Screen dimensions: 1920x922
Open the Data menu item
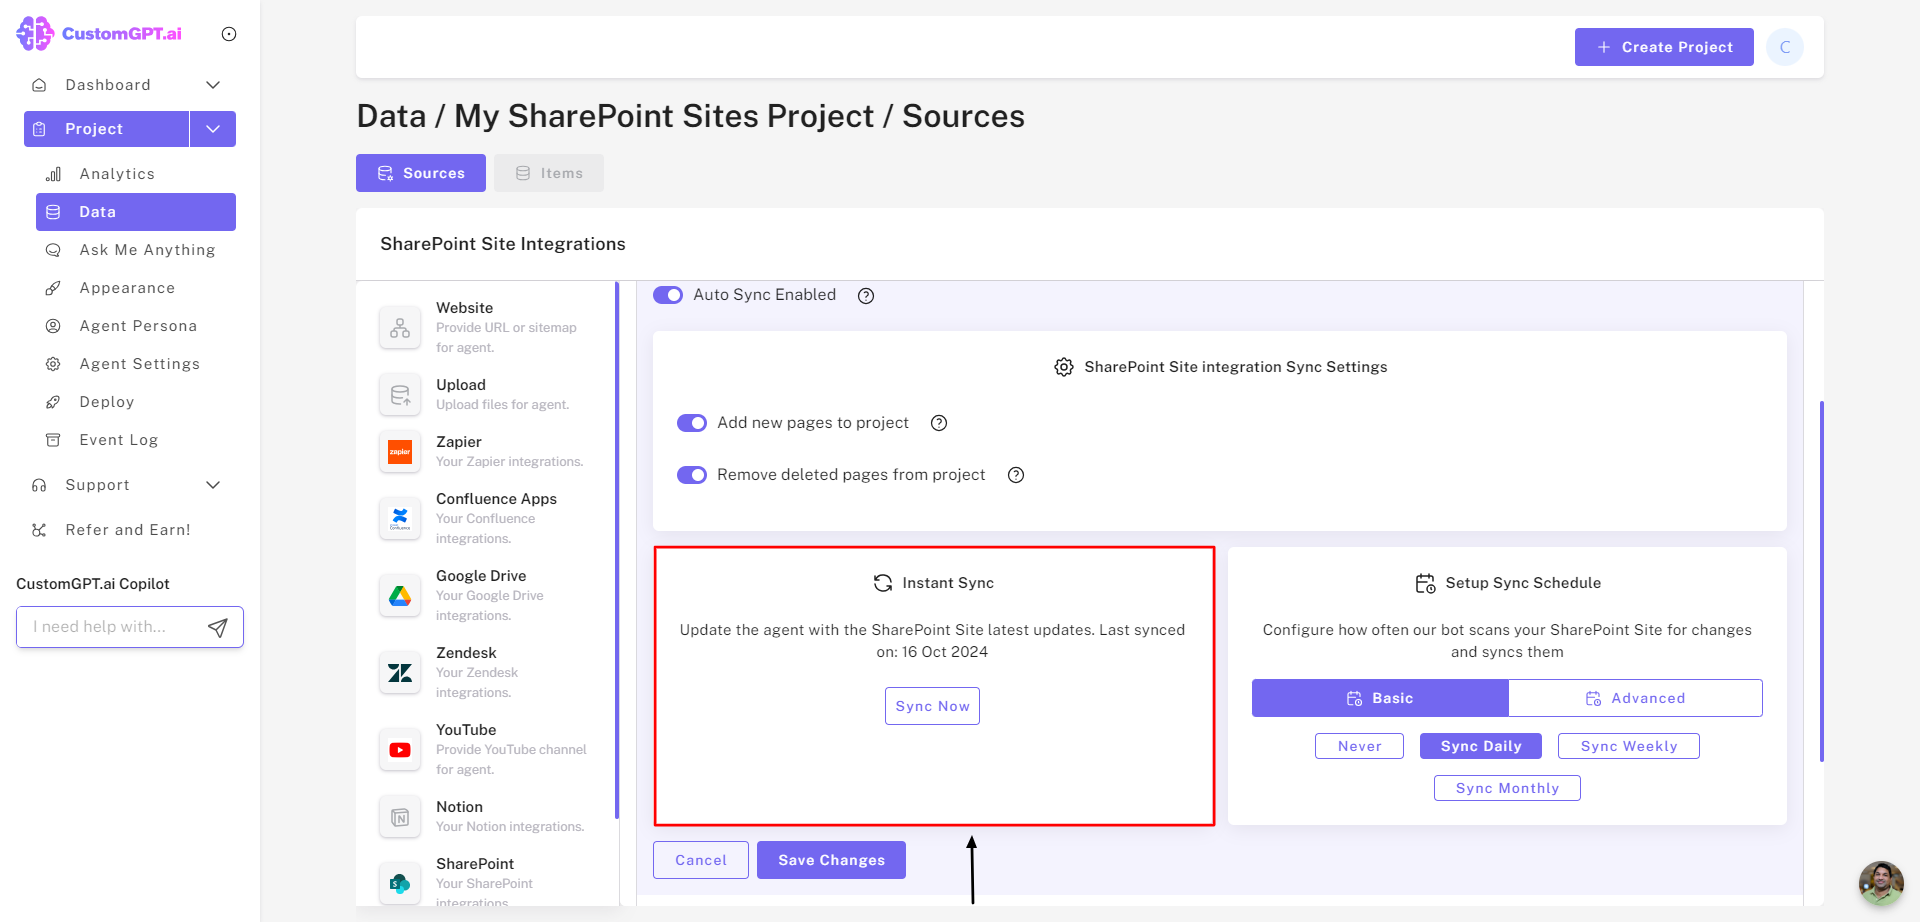136,212
